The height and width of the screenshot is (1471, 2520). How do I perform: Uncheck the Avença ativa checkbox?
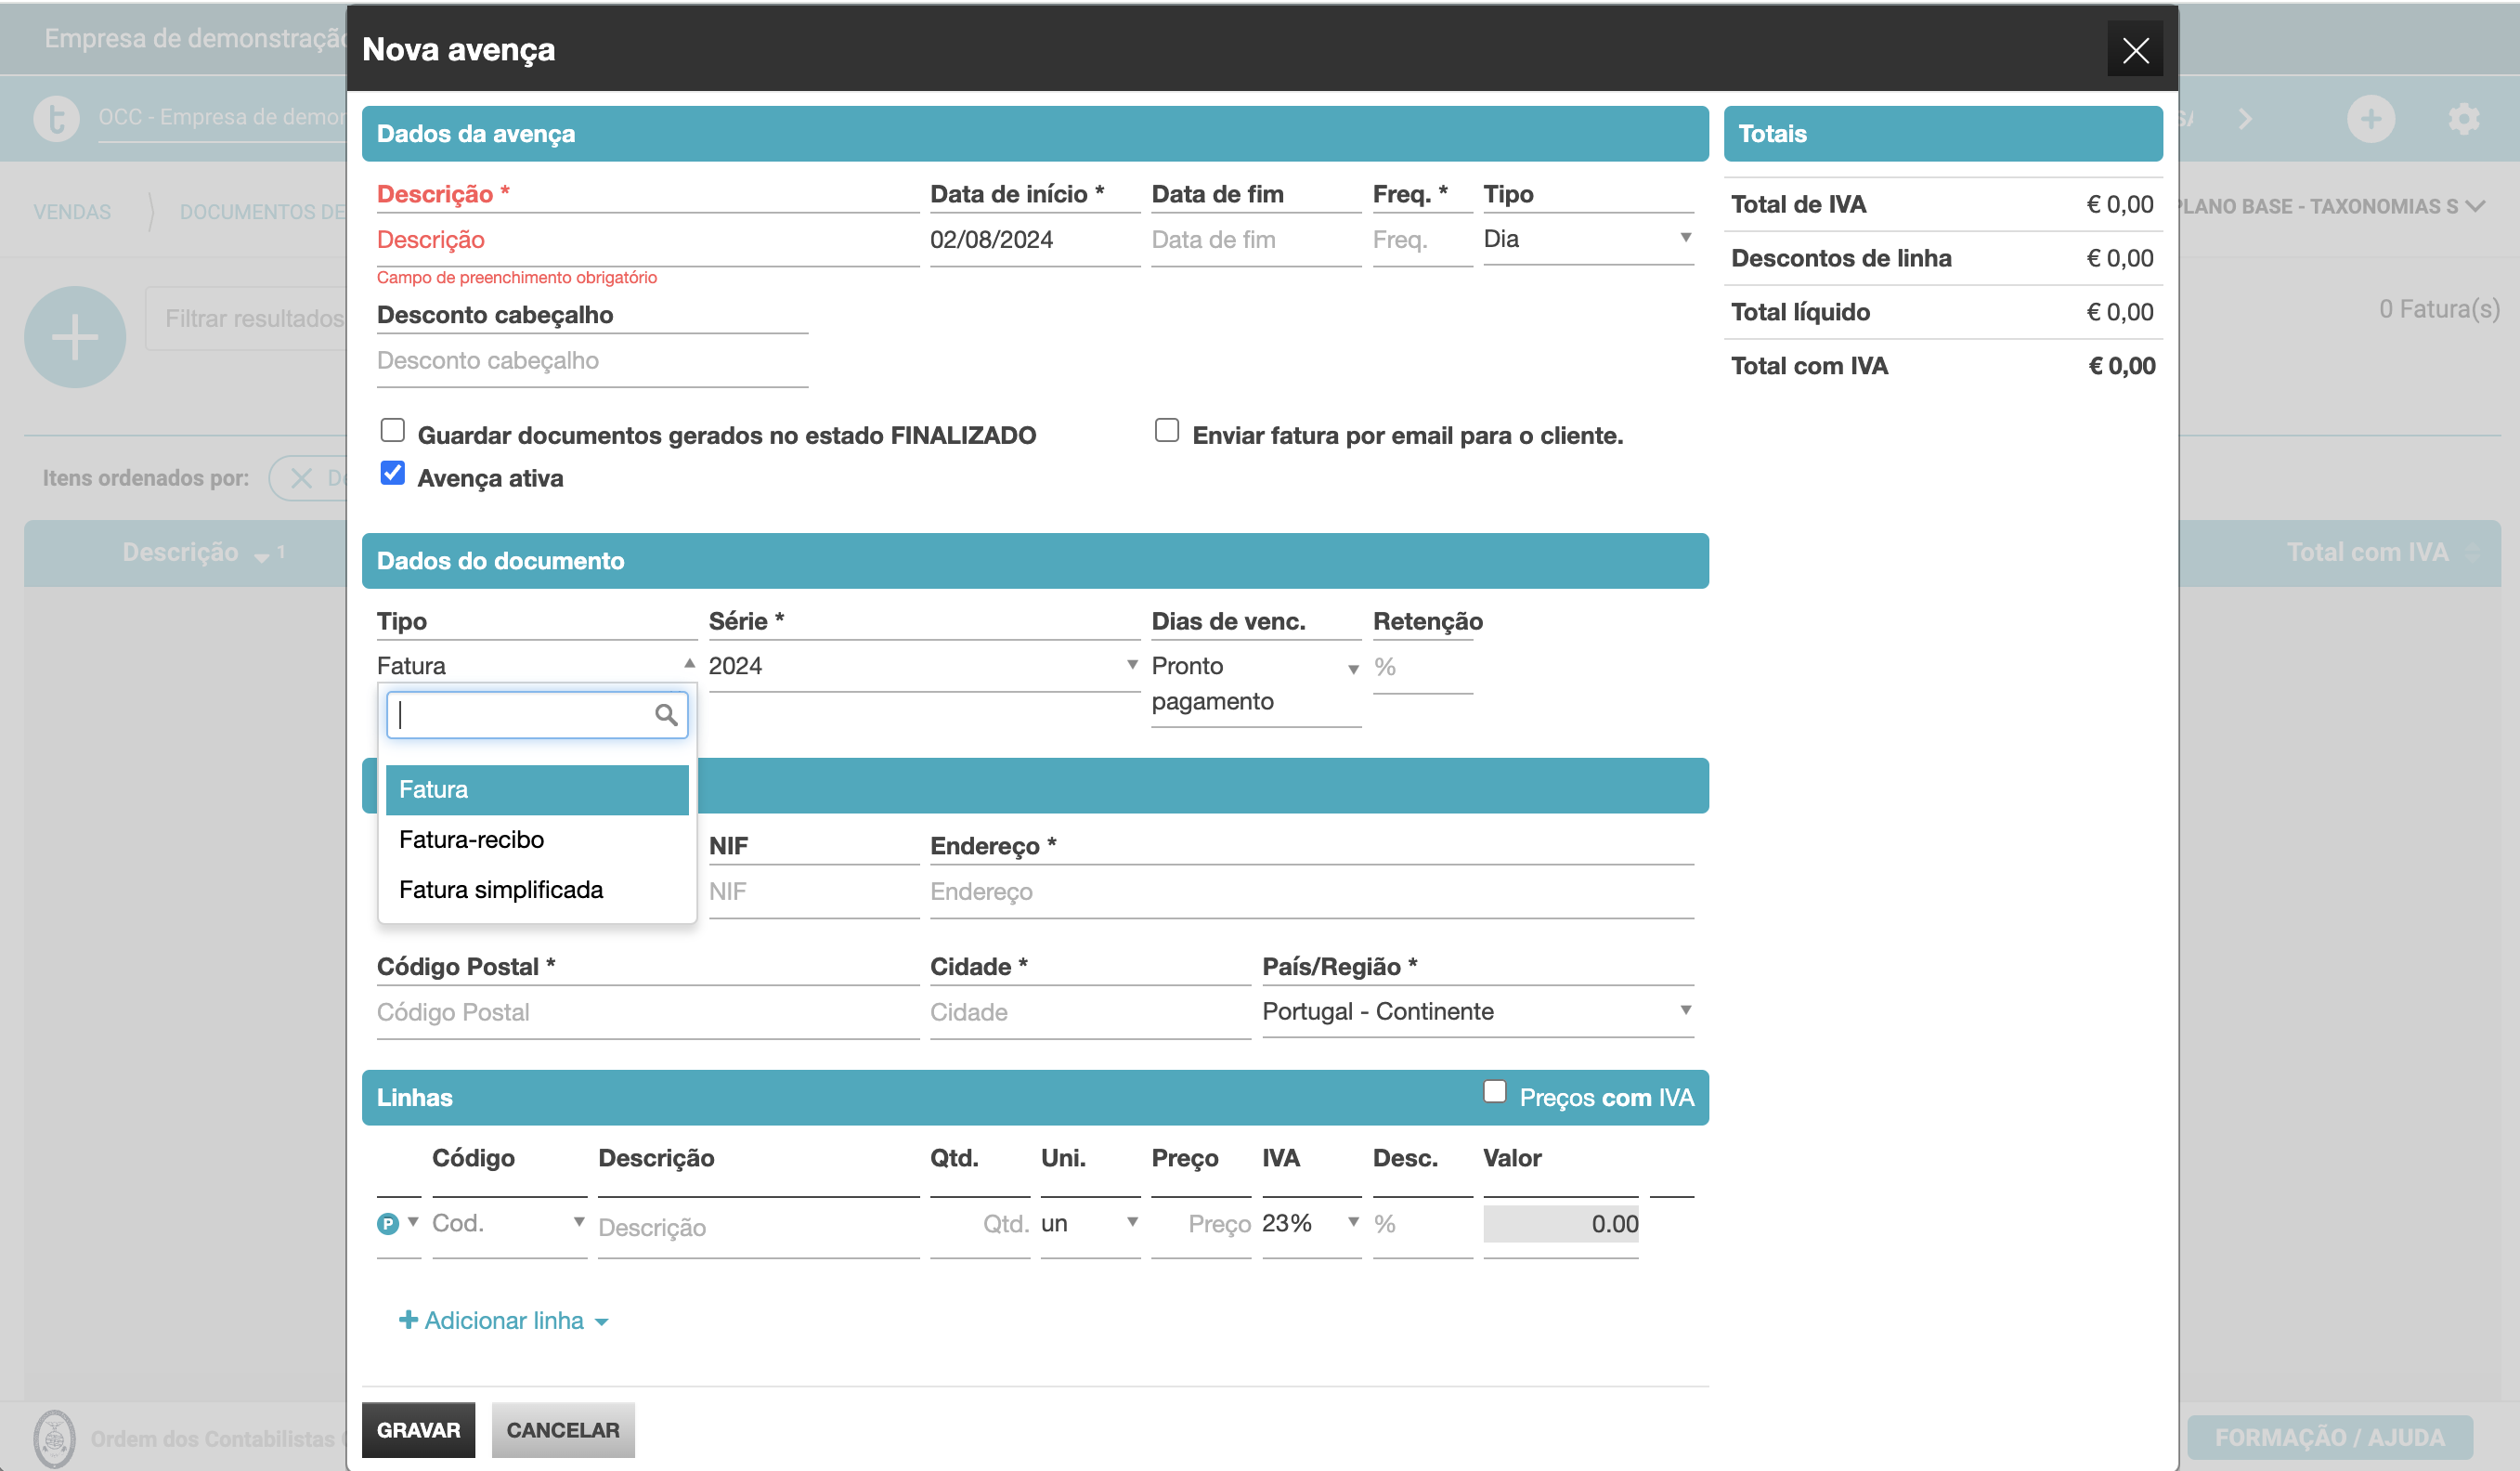coord(393,473)
